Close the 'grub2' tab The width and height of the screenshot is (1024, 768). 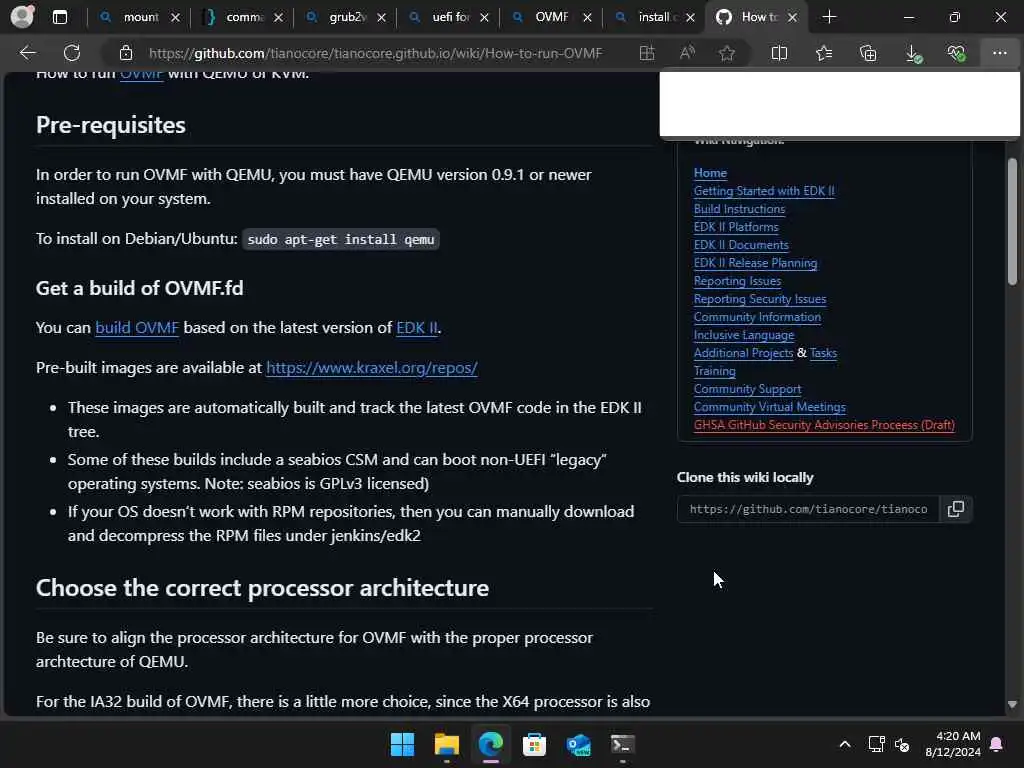[381, 18]
